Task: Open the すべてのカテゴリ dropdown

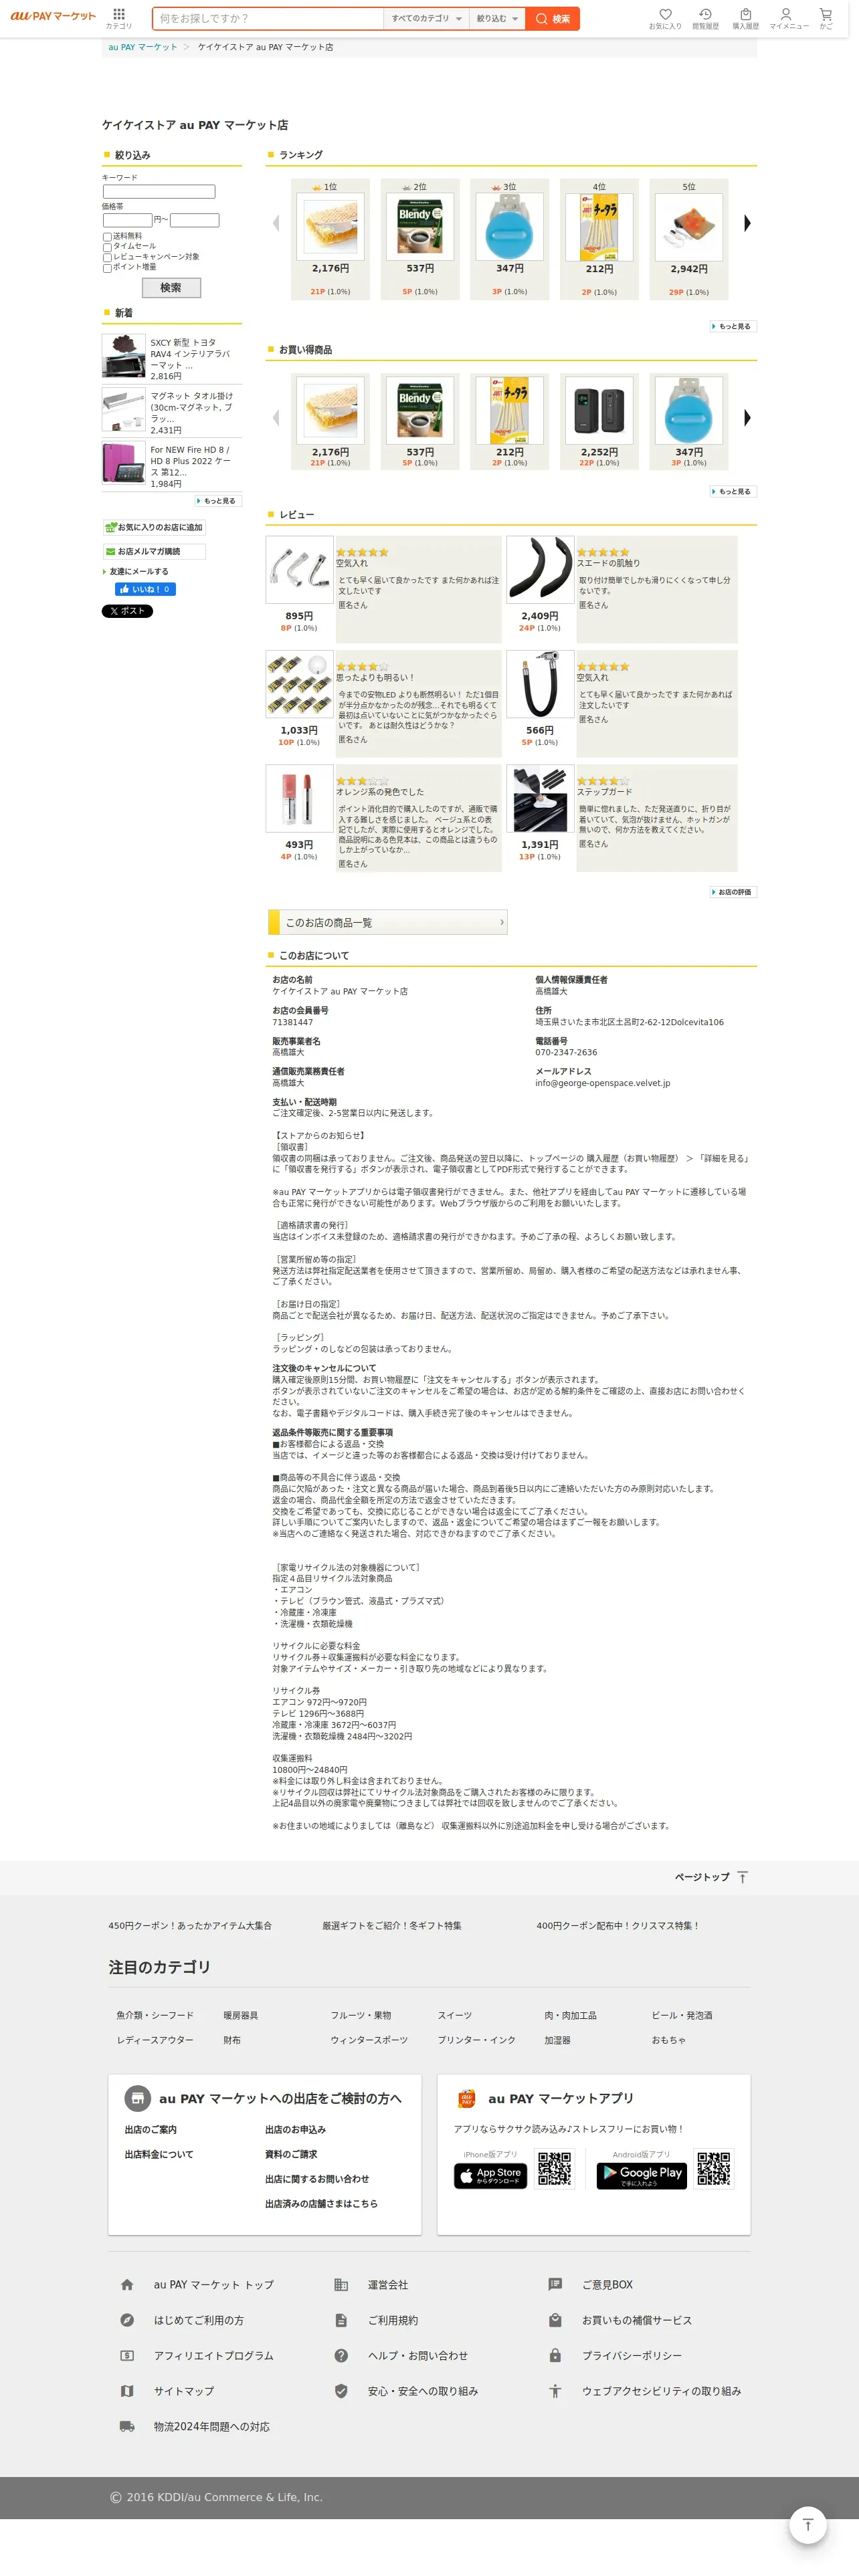Action: tap(426, 18)
